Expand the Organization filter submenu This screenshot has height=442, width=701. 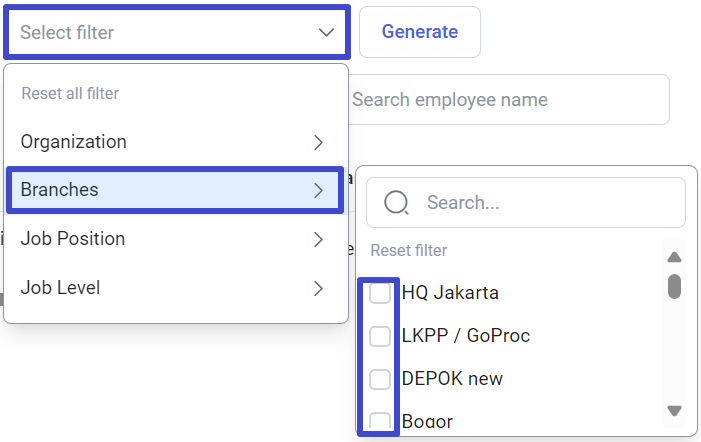(175, 142)
